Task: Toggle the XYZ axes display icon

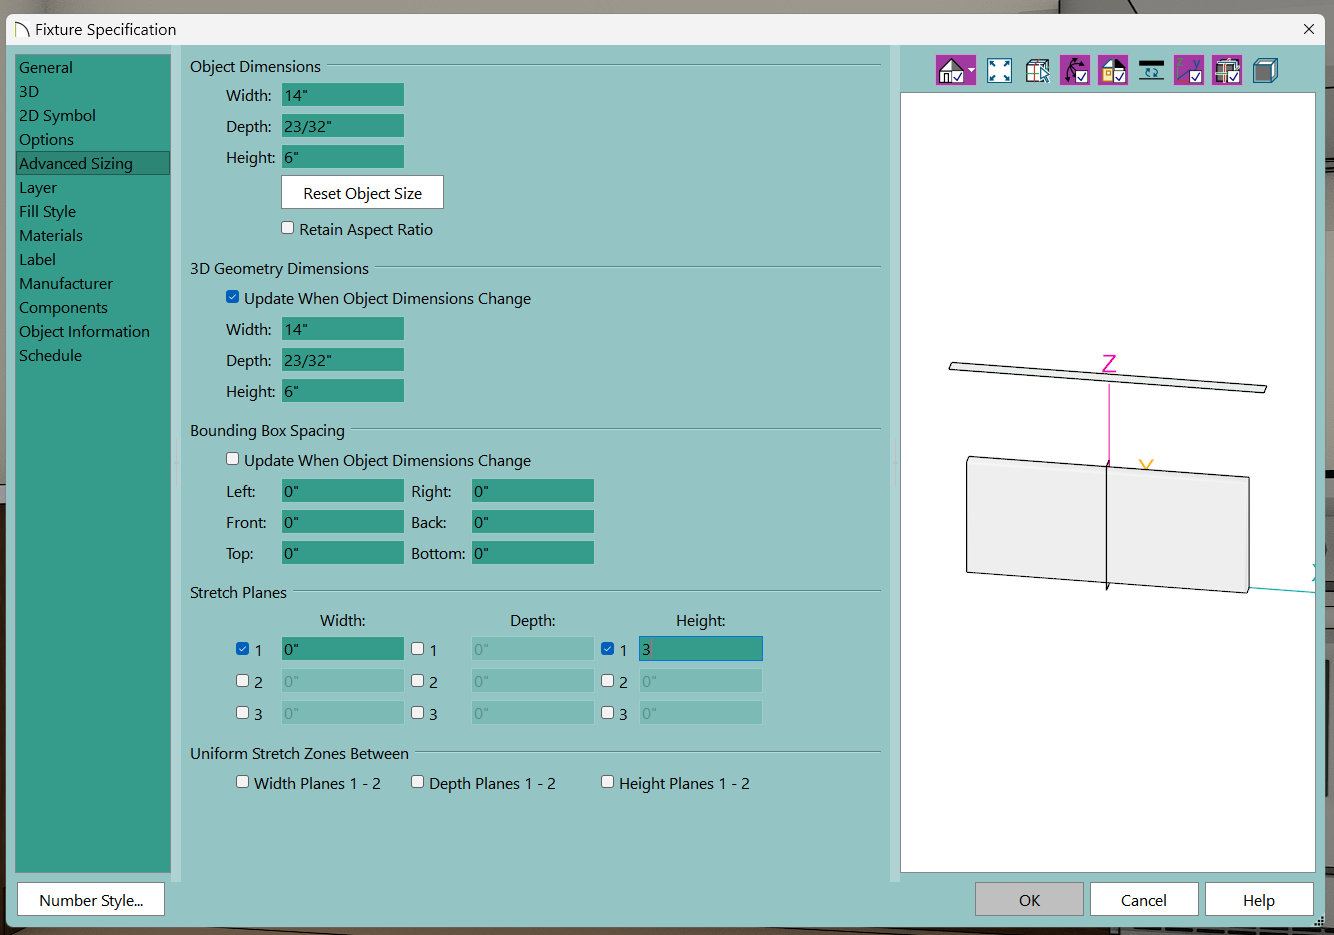Action: click(x=1189, y=71)
